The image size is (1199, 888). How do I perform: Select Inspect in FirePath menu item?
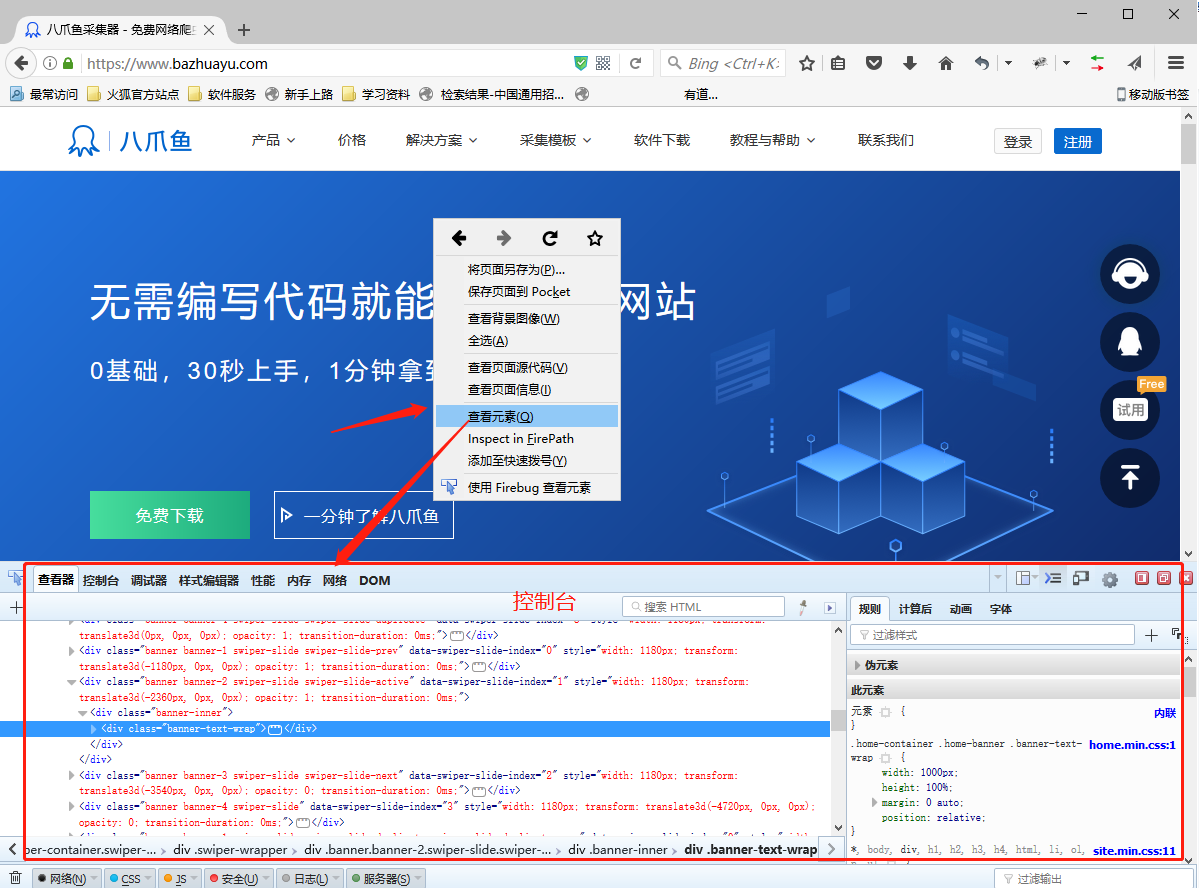pos(527,438)
